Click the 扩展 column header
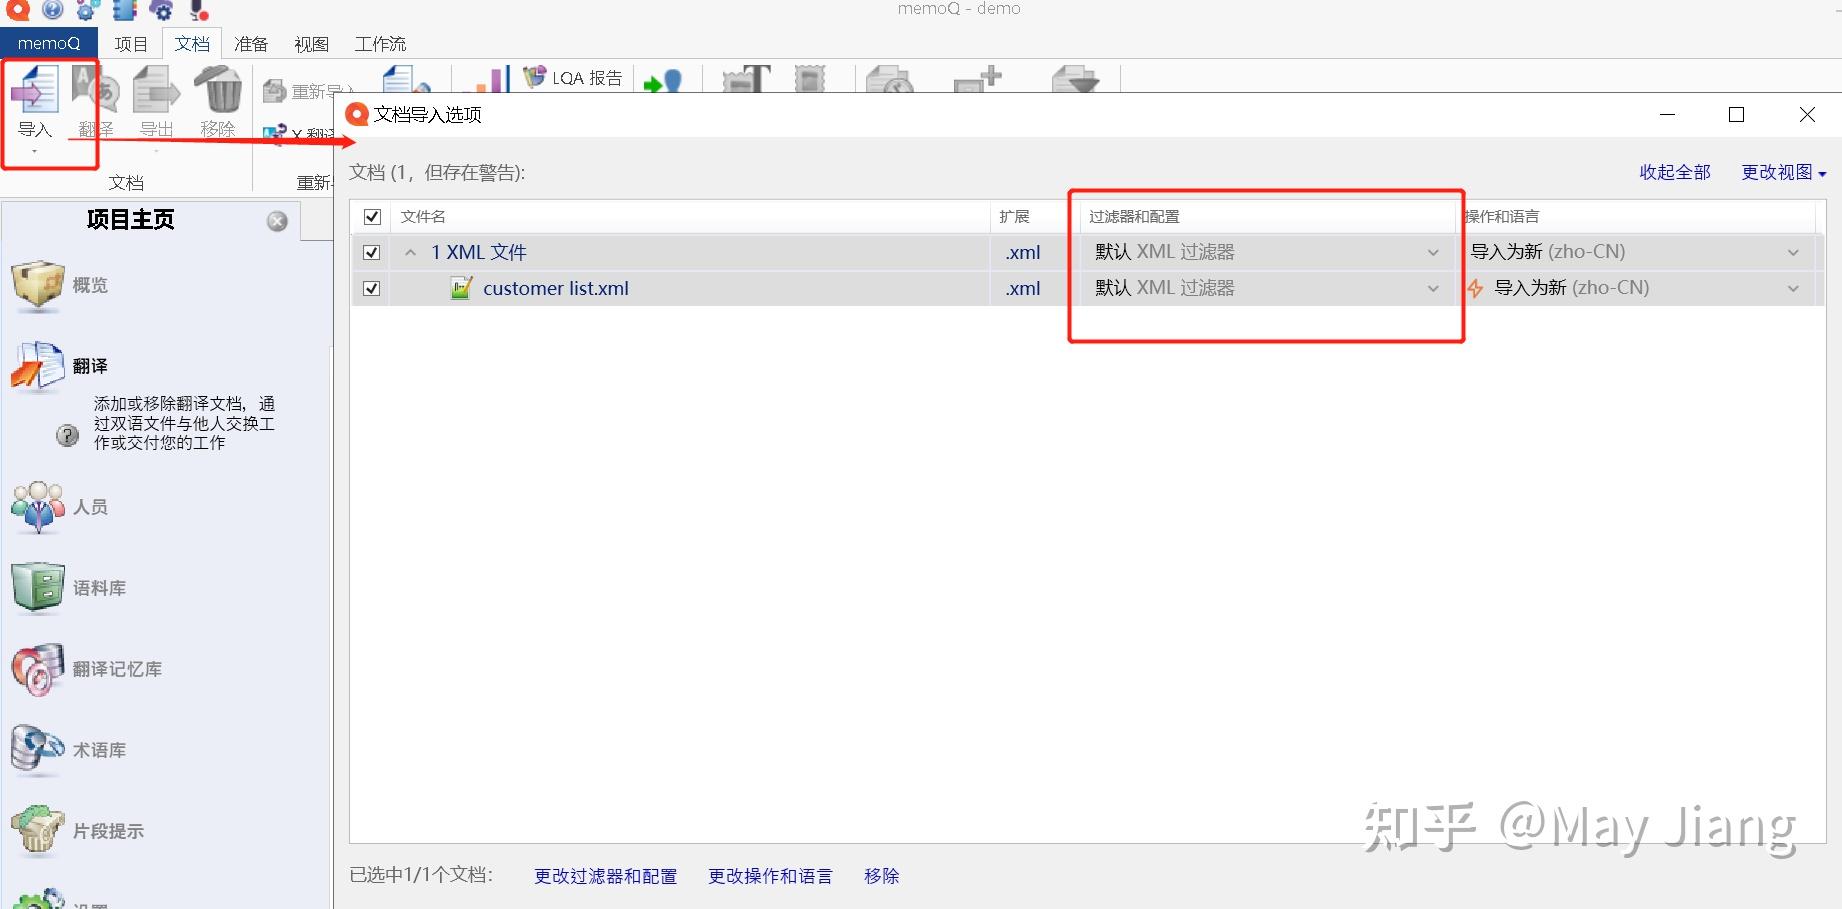The height and width of the screenshot is (909, 1842). (x=1014, y=216)
